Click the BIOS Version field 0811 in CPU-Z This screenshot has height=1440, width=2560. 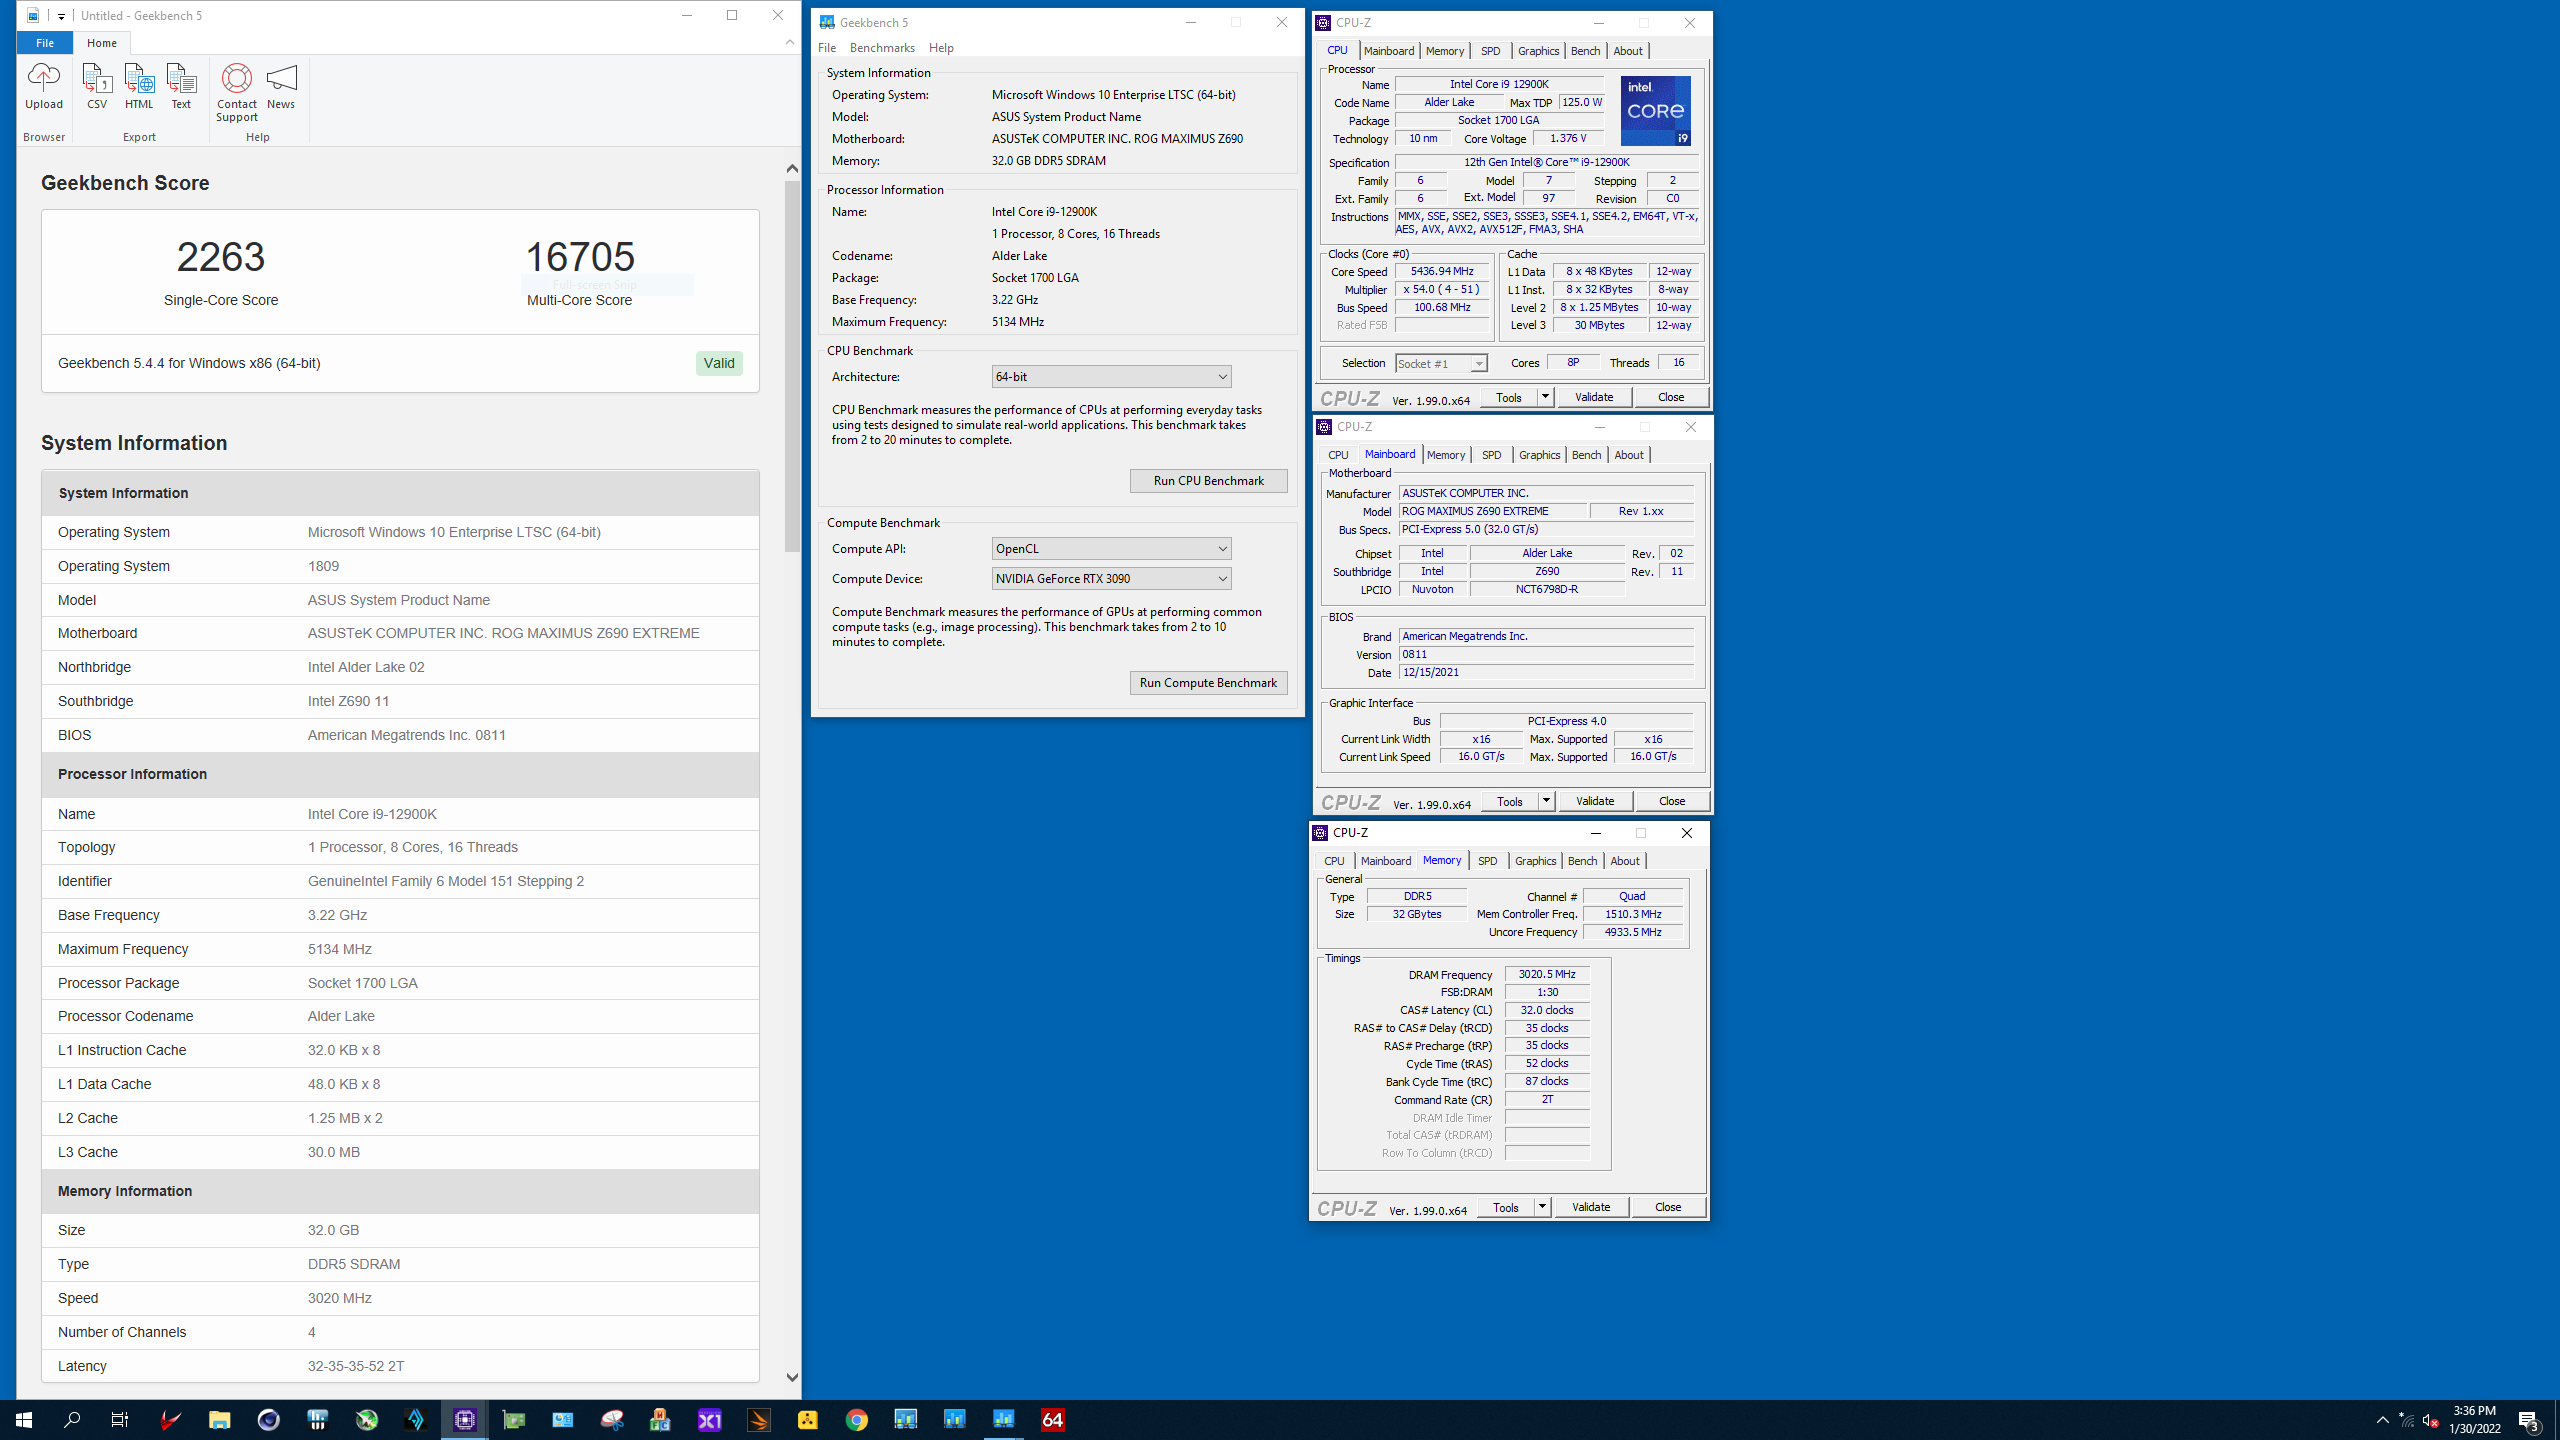pyautogui.click(x=1546, y=654)
